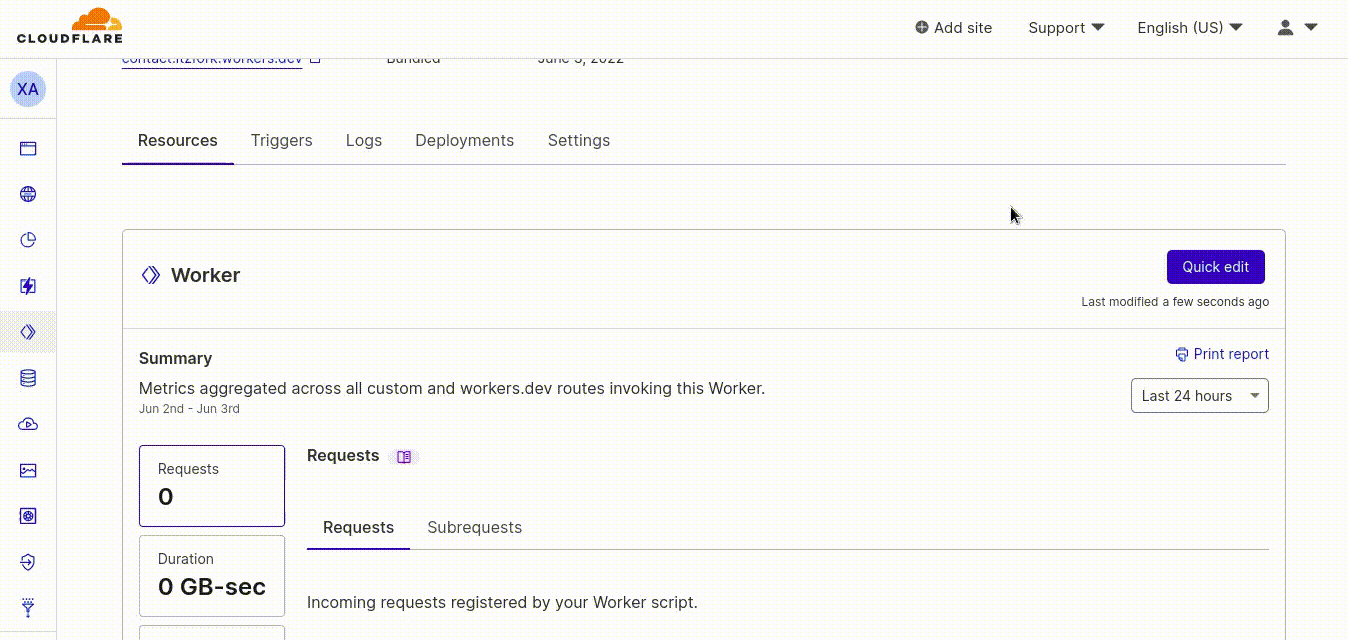Image resolution: width=1348 pixels, height=640 pixels.
Task: Open the Last 24 hours time range dropdown
Action: coord(1198,395)
